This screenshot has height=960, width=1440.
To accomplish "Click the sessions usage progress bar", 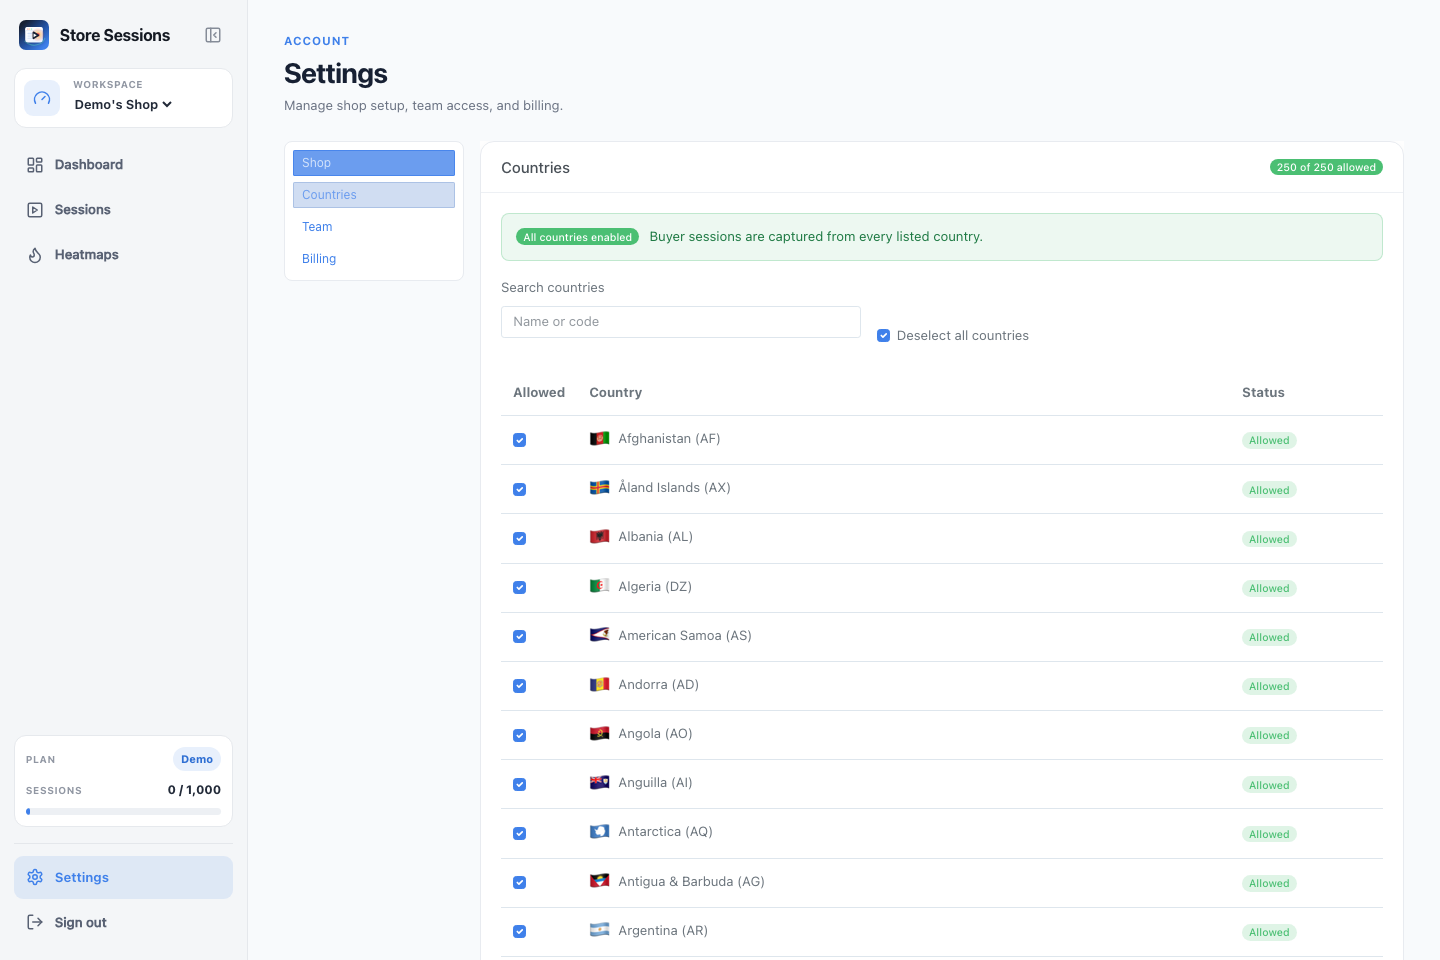I will click(x=123, y=812).
